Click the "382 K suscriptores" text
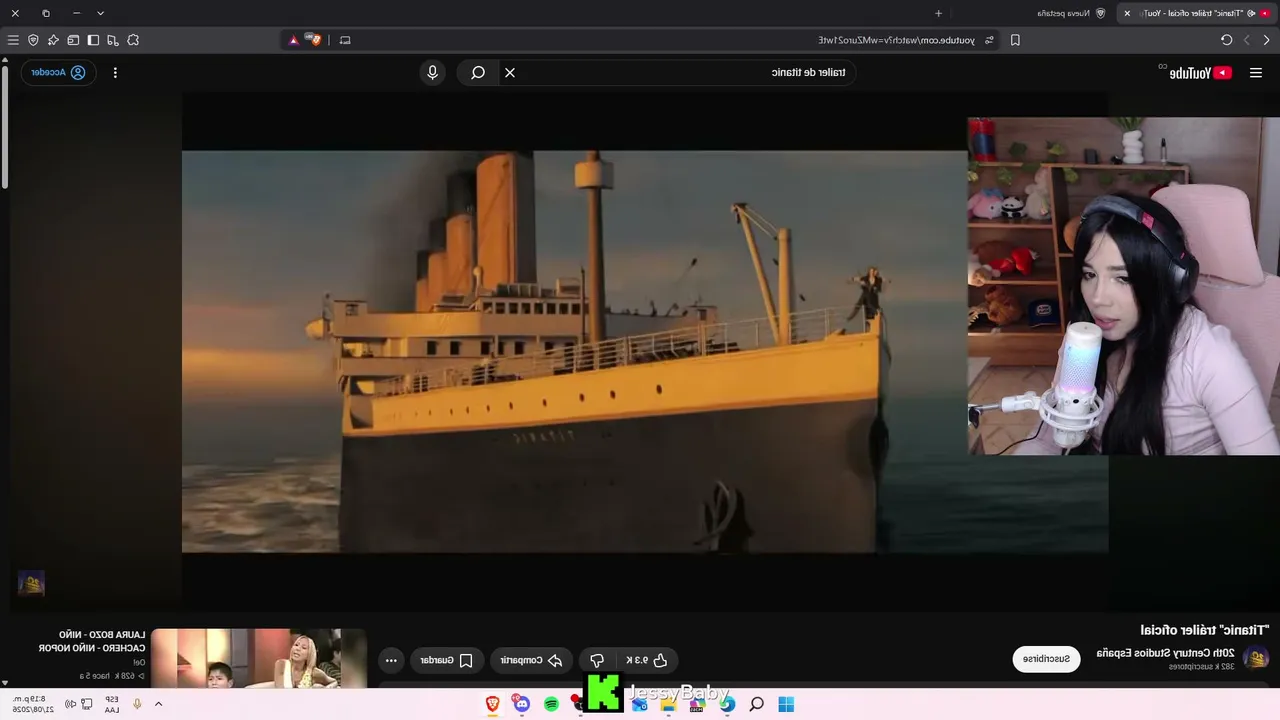 point(1202,667)
